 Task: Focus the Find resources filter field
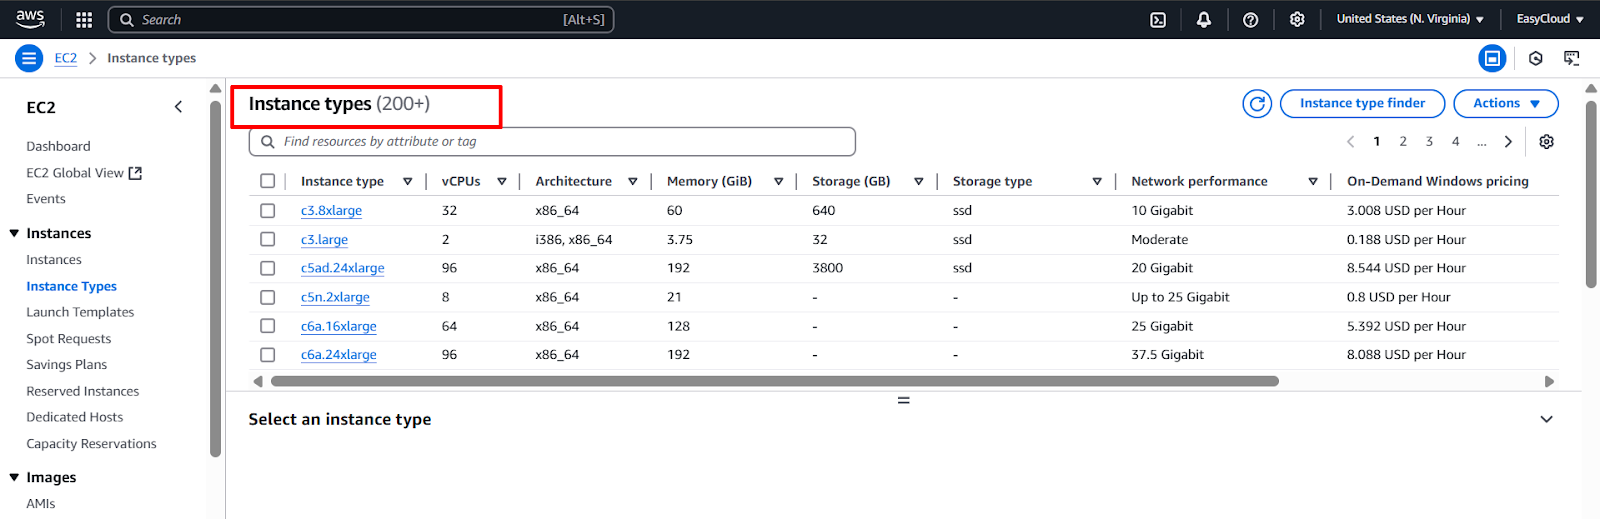tap(552, 142)
